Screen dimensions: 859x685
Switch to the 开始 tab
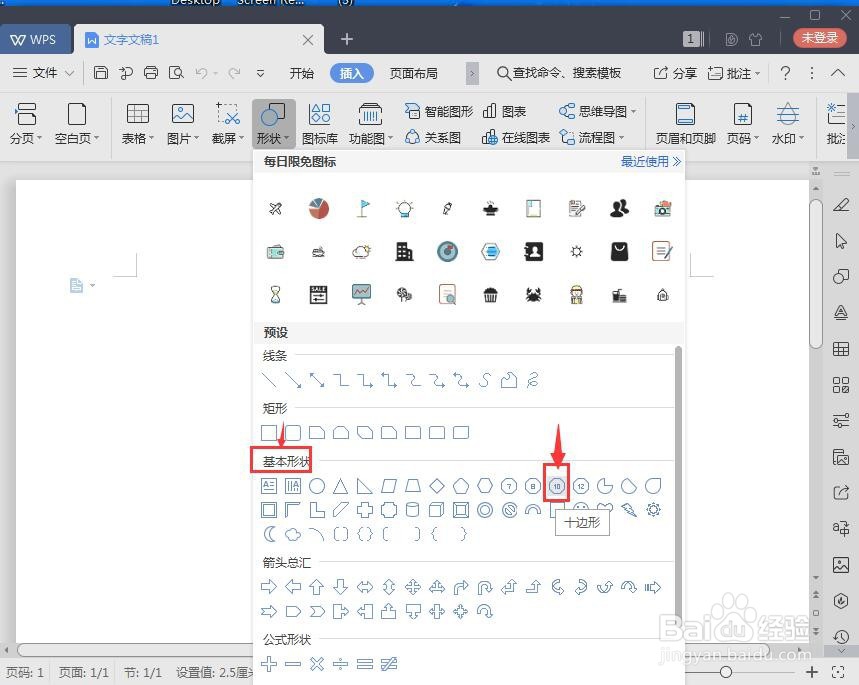pyautogui.click(x=301, y=73)
